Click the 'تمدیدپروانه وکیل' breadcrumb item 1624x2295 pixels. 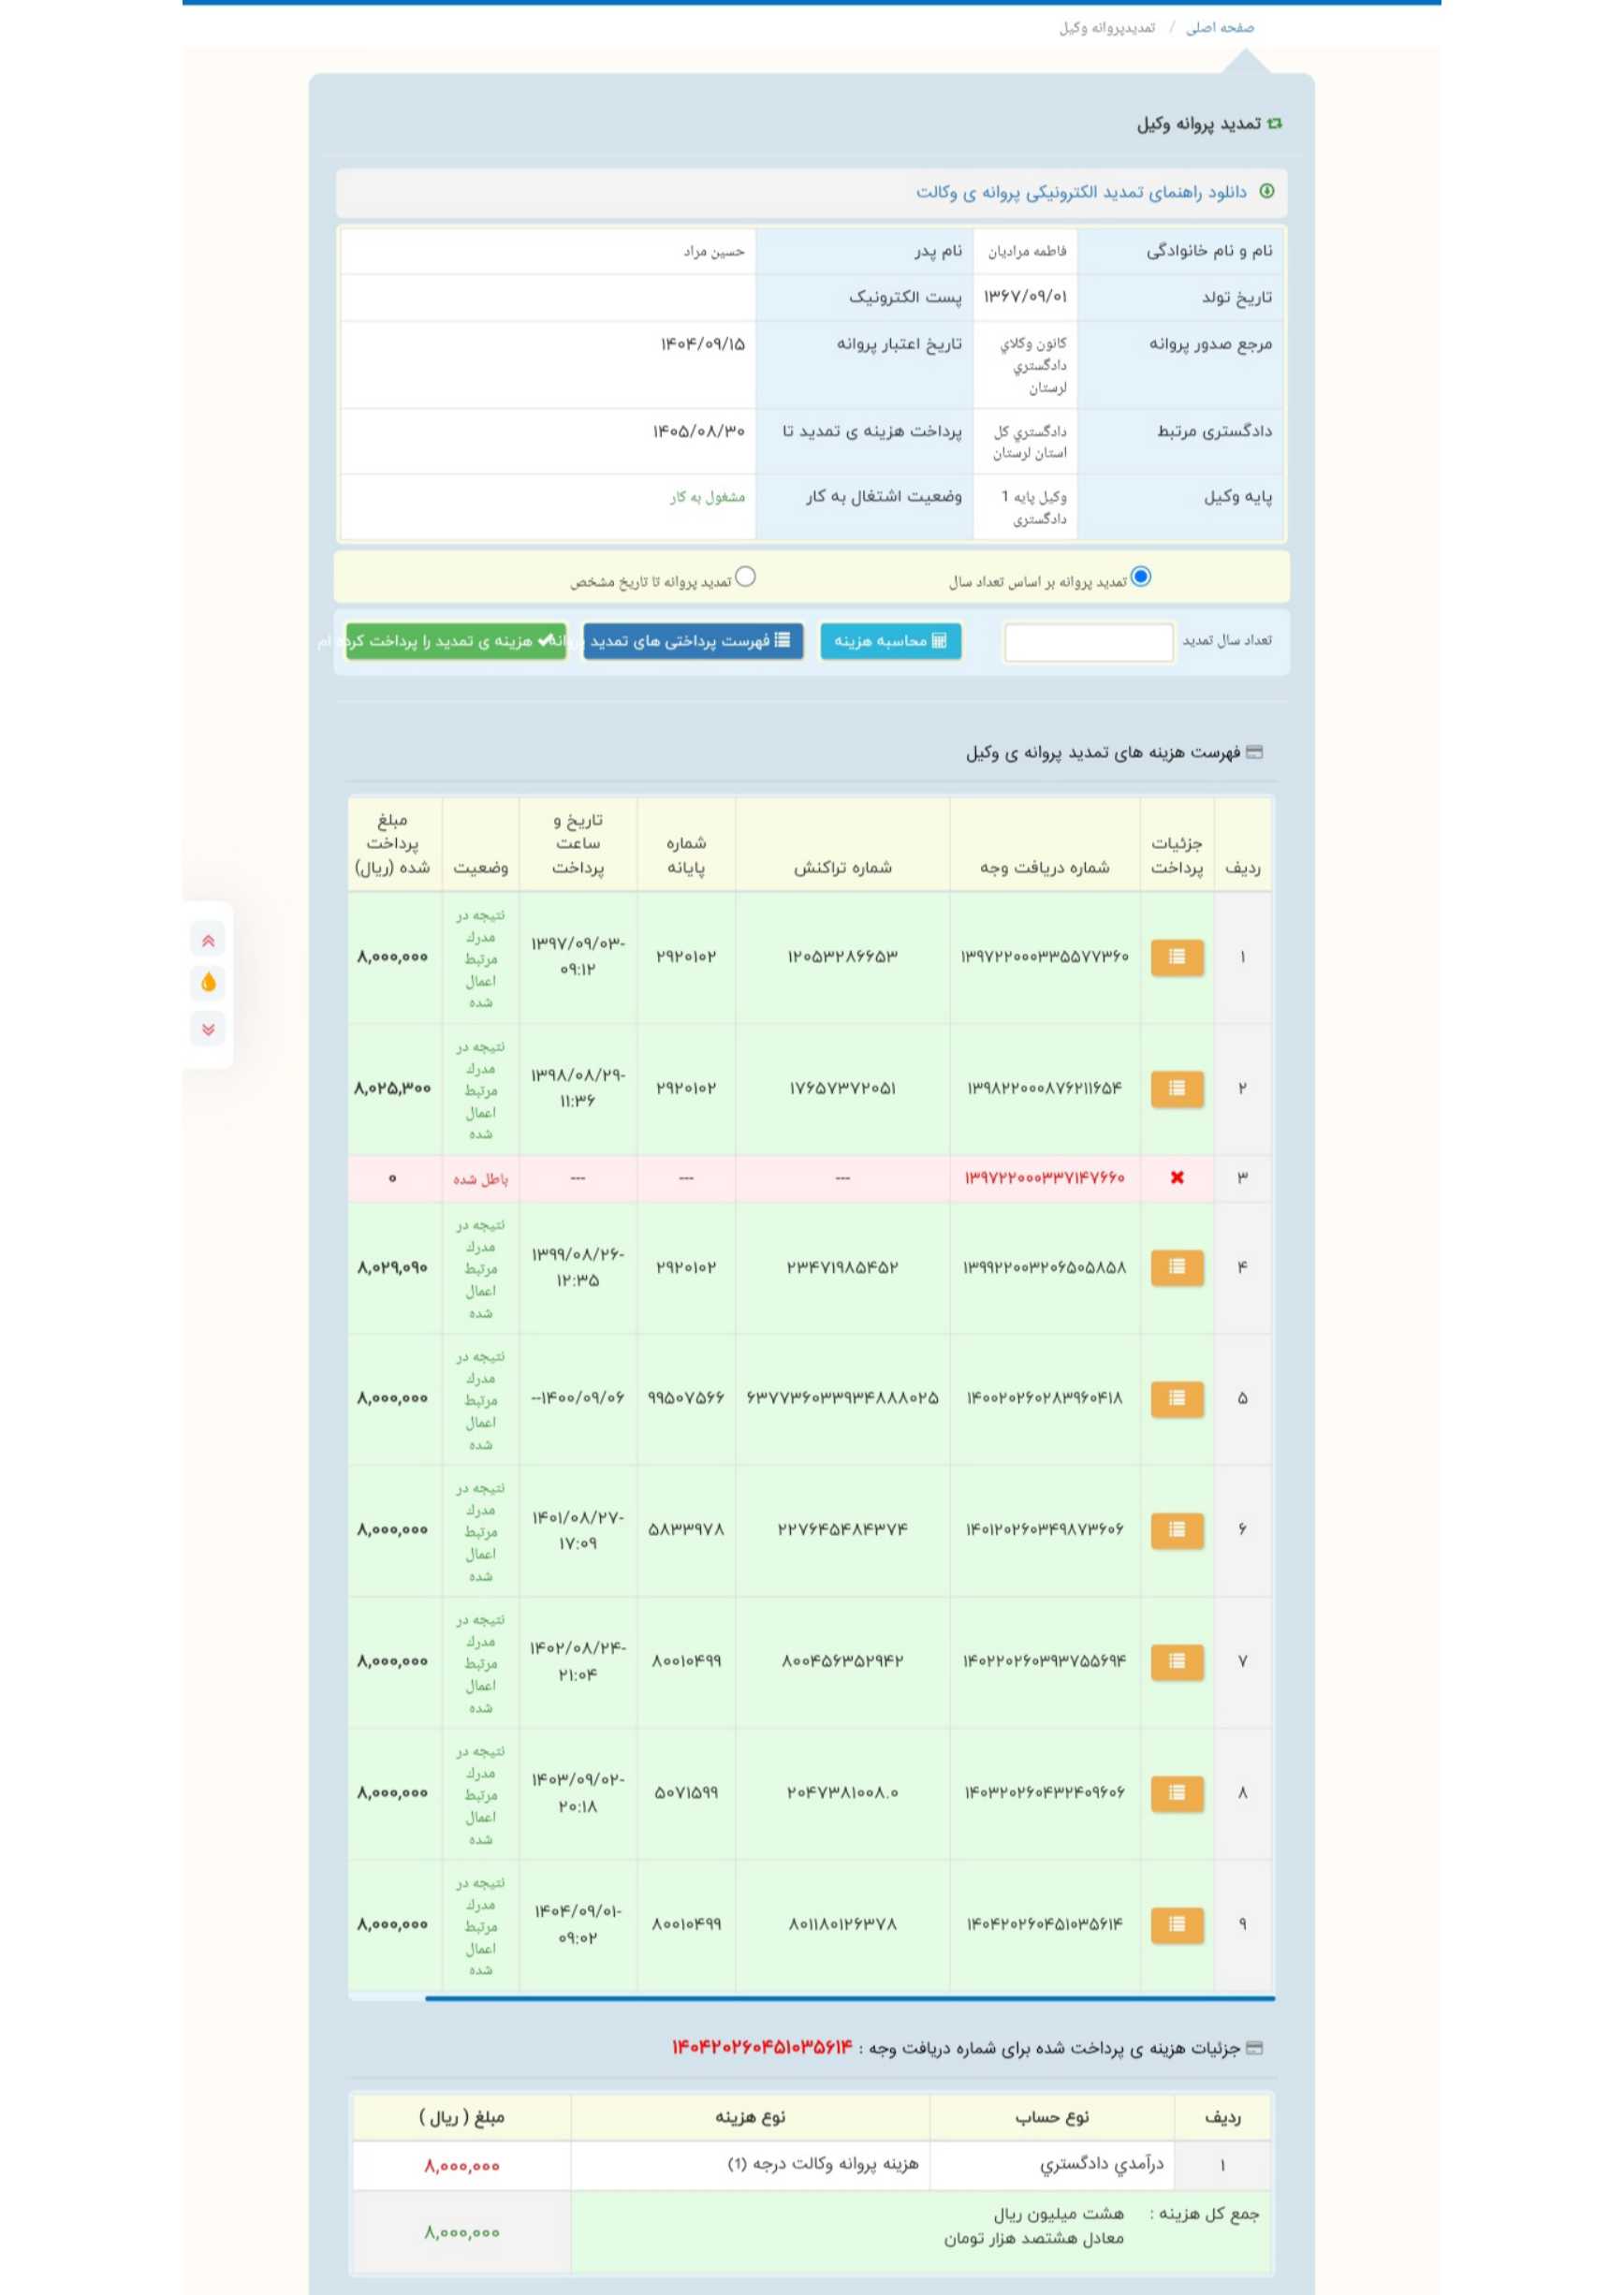[1106, 28]
